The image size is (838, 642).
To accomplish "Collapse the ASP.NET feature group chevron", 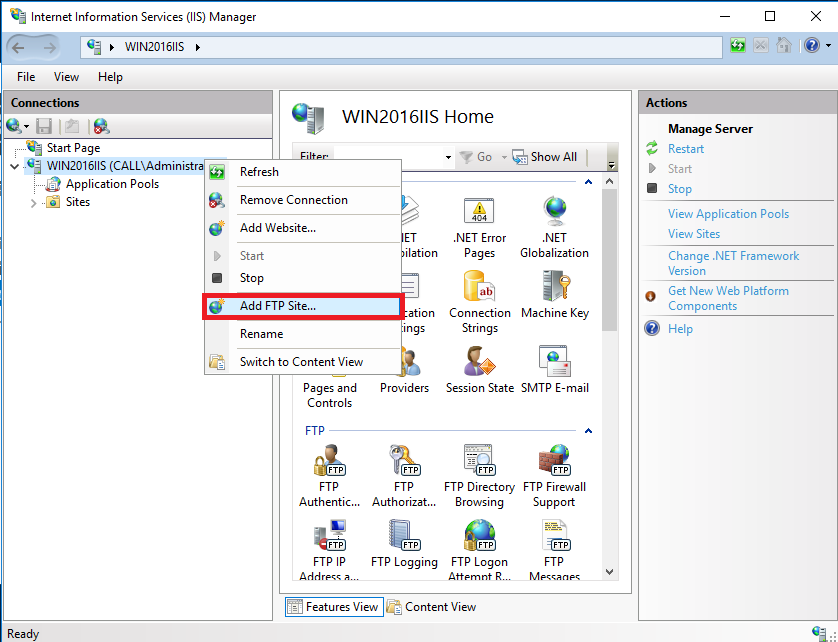I will 588,182.
